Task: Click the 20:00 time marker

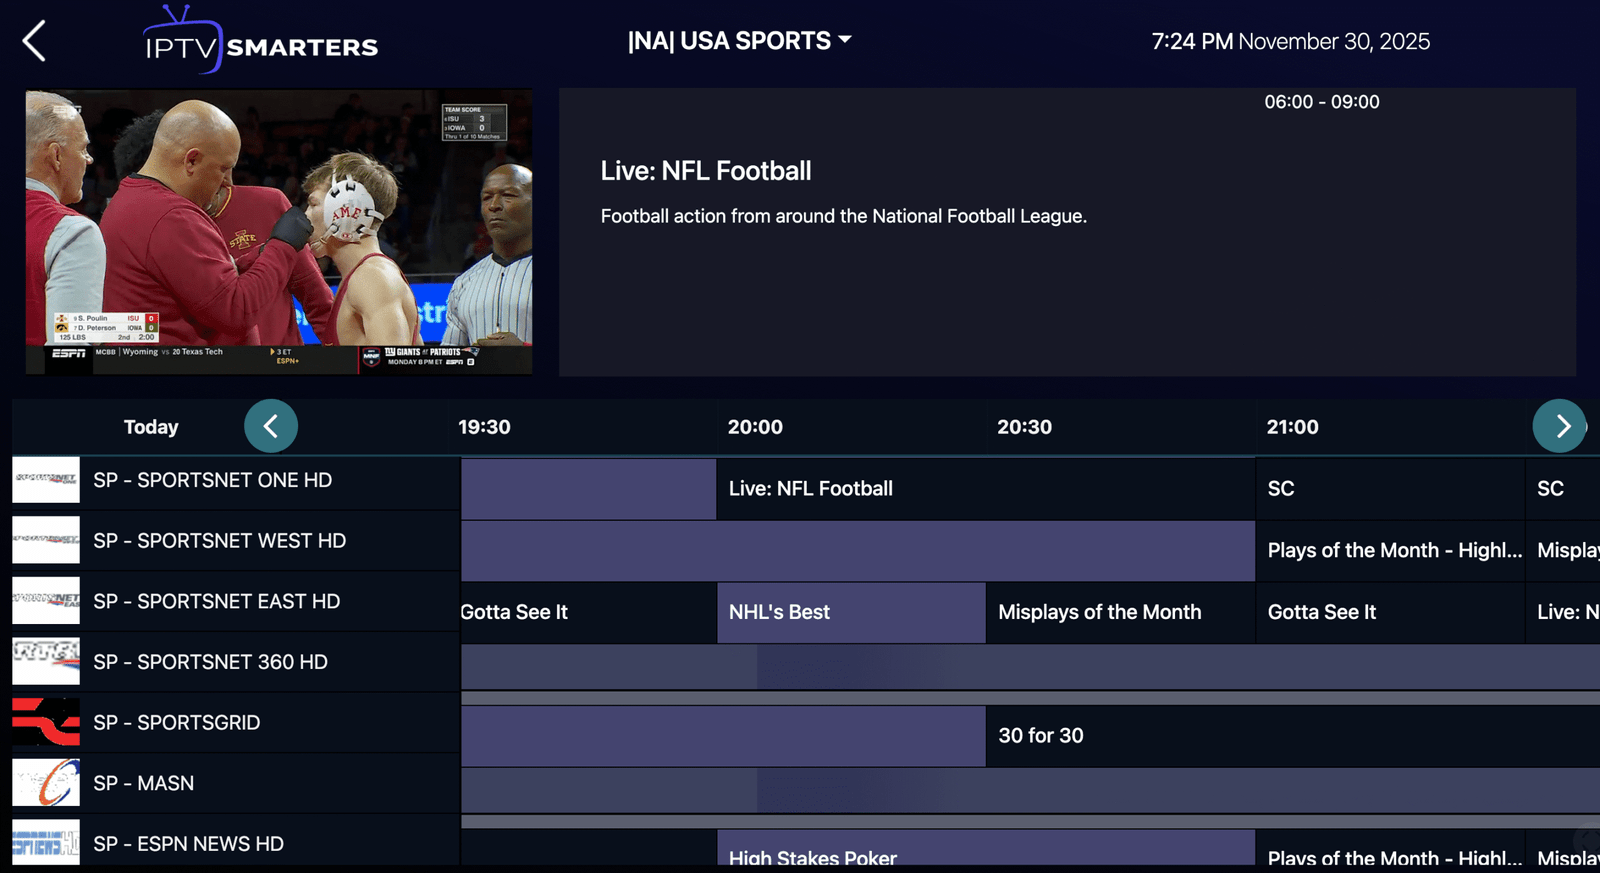Action: click(755, 427)
